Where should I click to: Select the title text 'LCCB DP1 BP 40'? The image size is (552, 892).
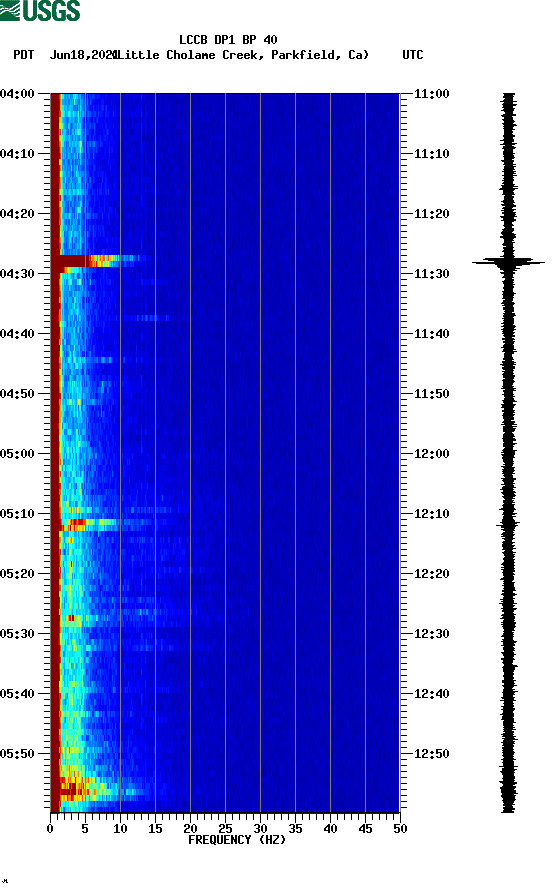point(228,40)
